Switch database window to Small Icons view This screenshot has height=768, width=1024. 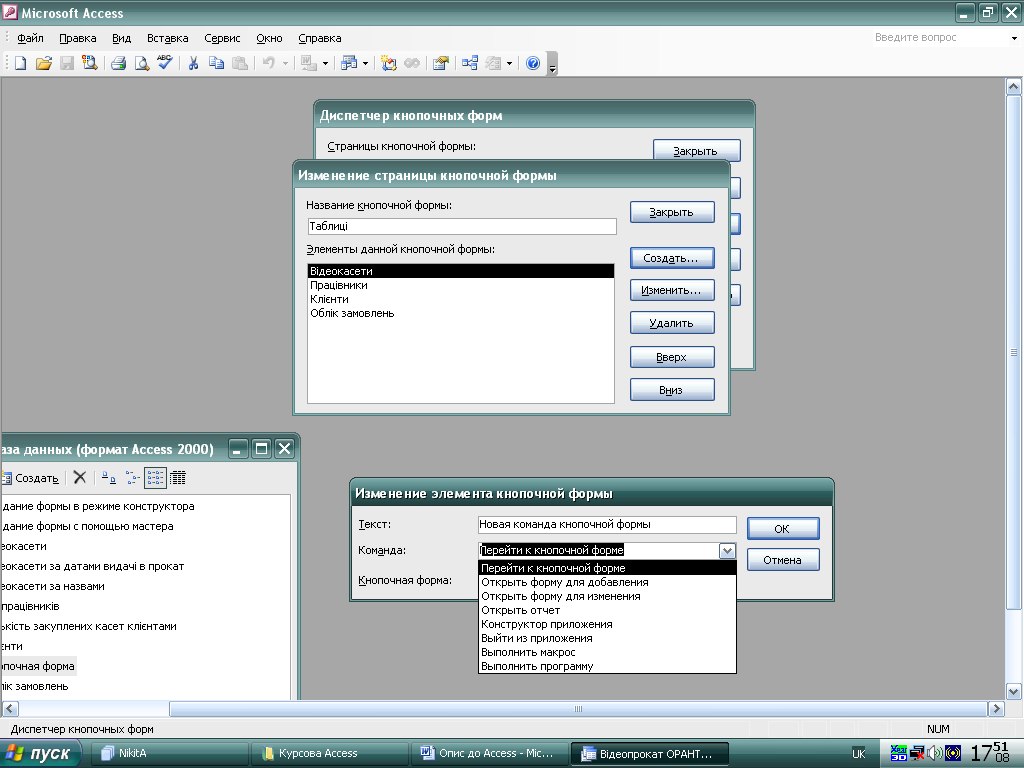coord(132,478)
